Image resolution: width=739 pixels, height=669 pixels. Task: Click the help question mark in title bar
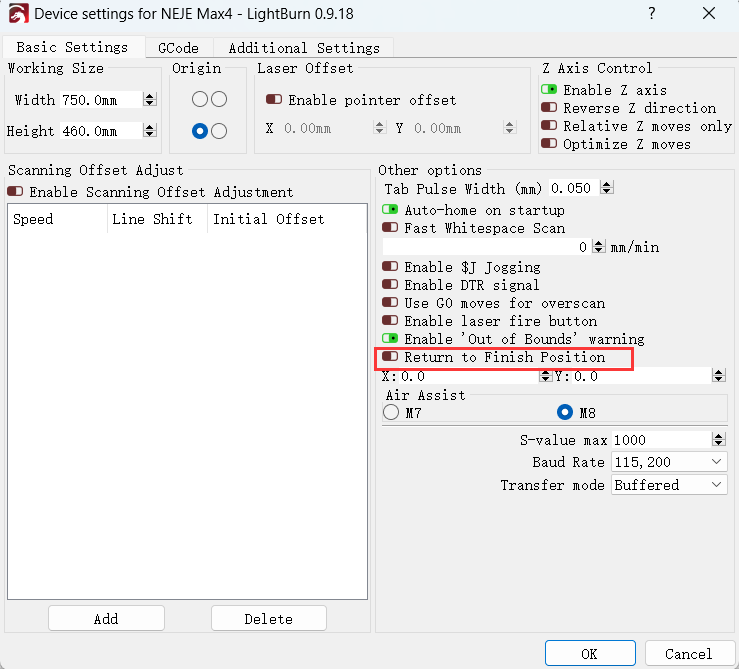tap(652, 14)
